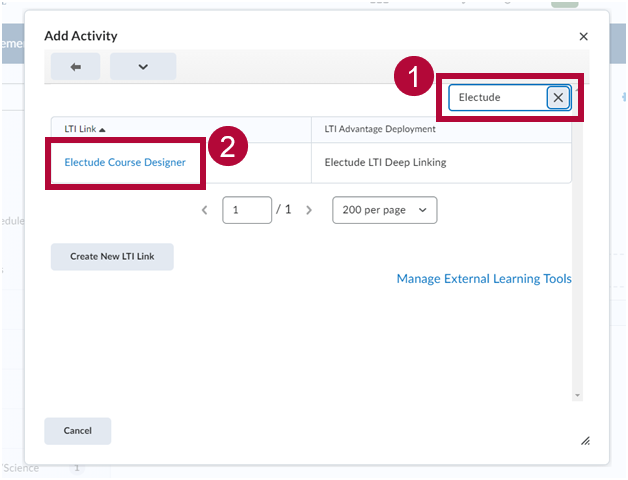The width and height of the screenshot is (628, 480).
Task: Focus the Electude search field
Action: tap(497, 97)
